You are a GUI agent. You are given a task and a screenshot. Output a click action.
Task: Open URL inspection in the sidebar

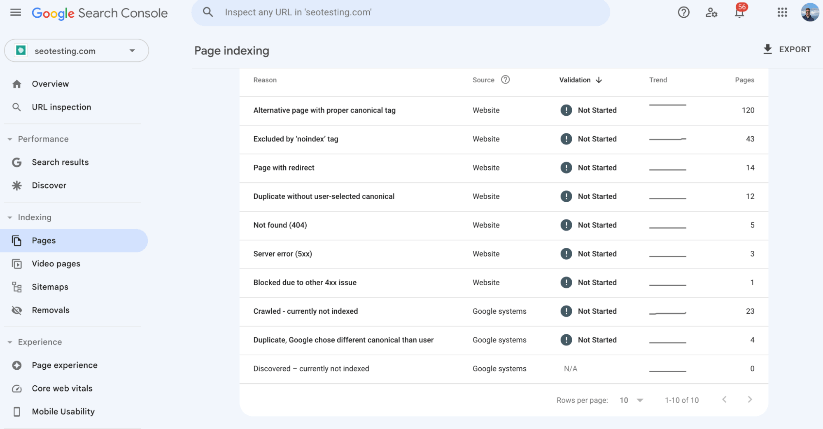[61, 107]
